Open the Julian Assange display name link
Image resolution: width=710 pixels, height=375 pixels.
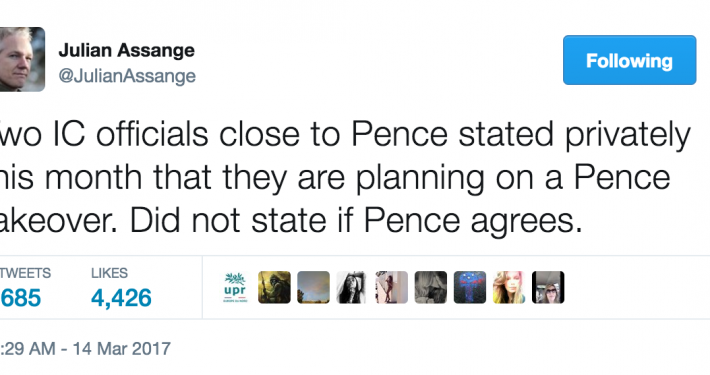(x=126, y=50)
